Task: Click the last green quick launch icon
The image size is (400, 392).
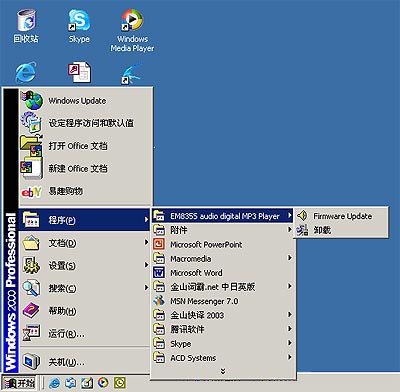Action: click(120, 383)
